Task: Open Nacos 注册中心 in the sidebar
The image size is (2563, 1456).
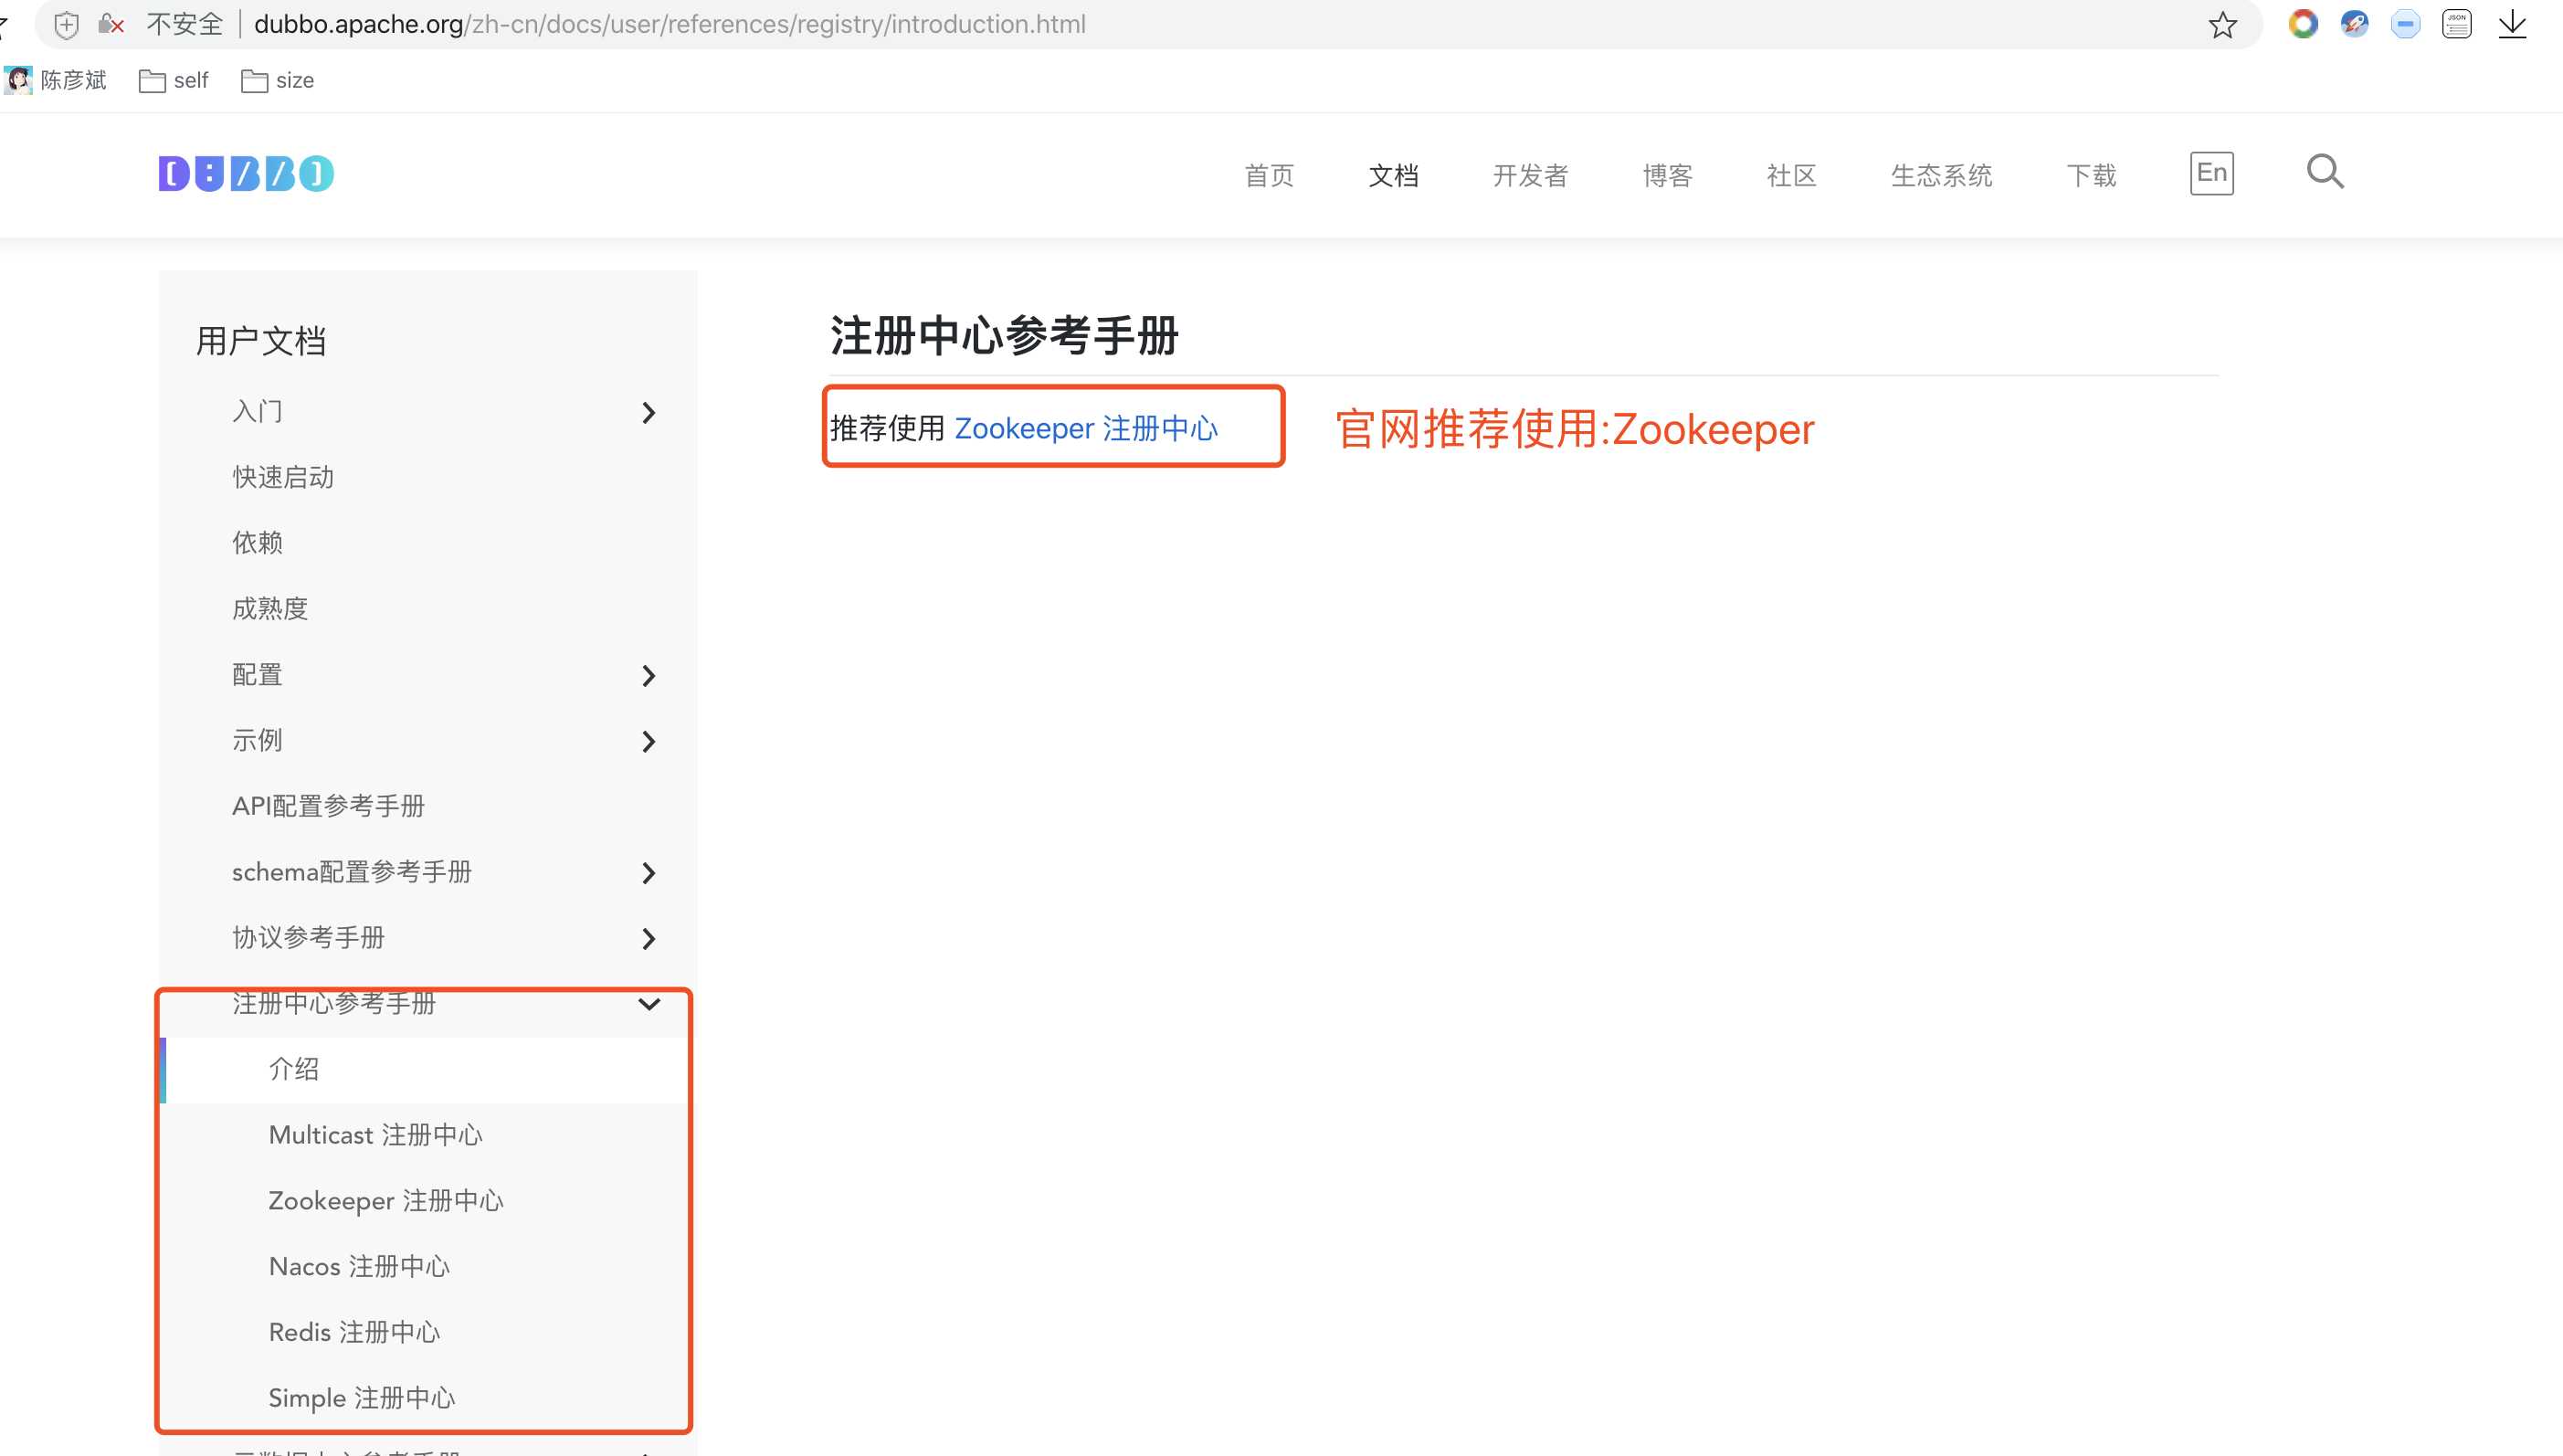Action: (359, 1266)
